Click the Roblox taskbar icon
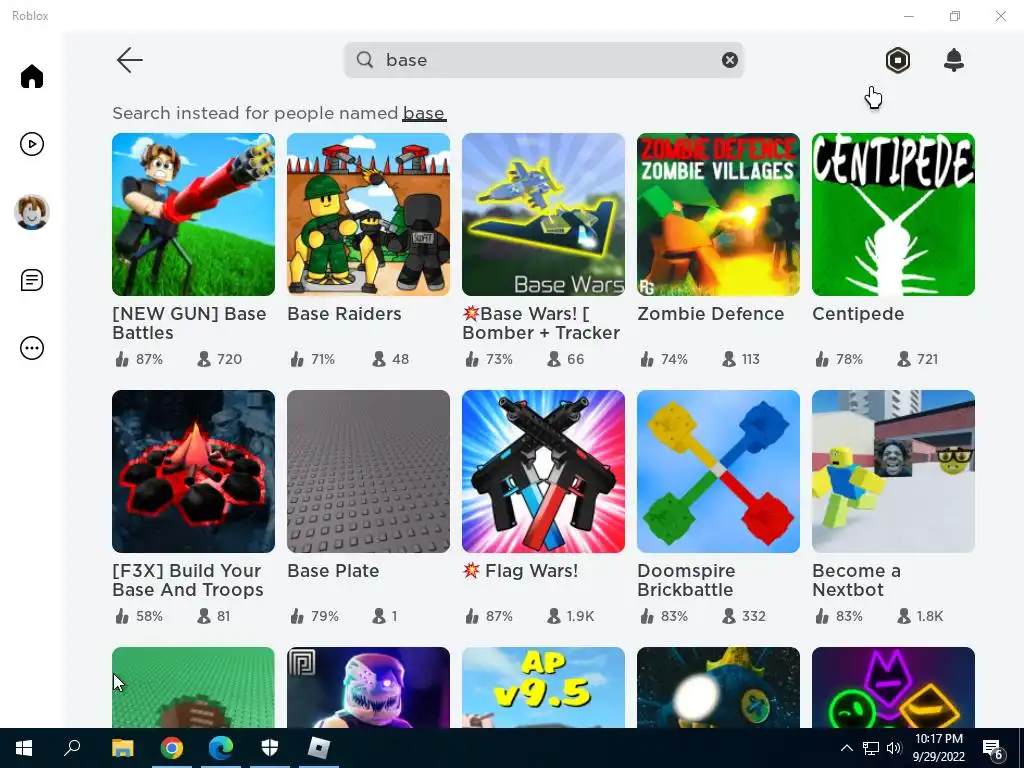 point(319,748)
